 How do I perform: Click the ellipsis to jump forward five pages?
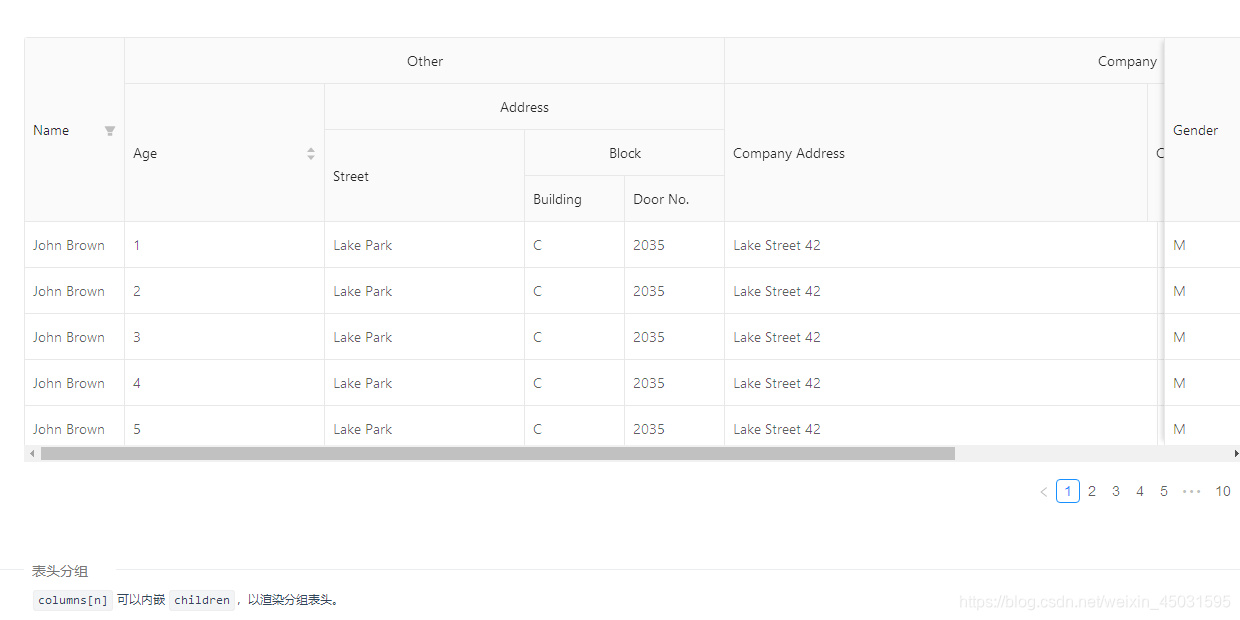[1191, 491]
